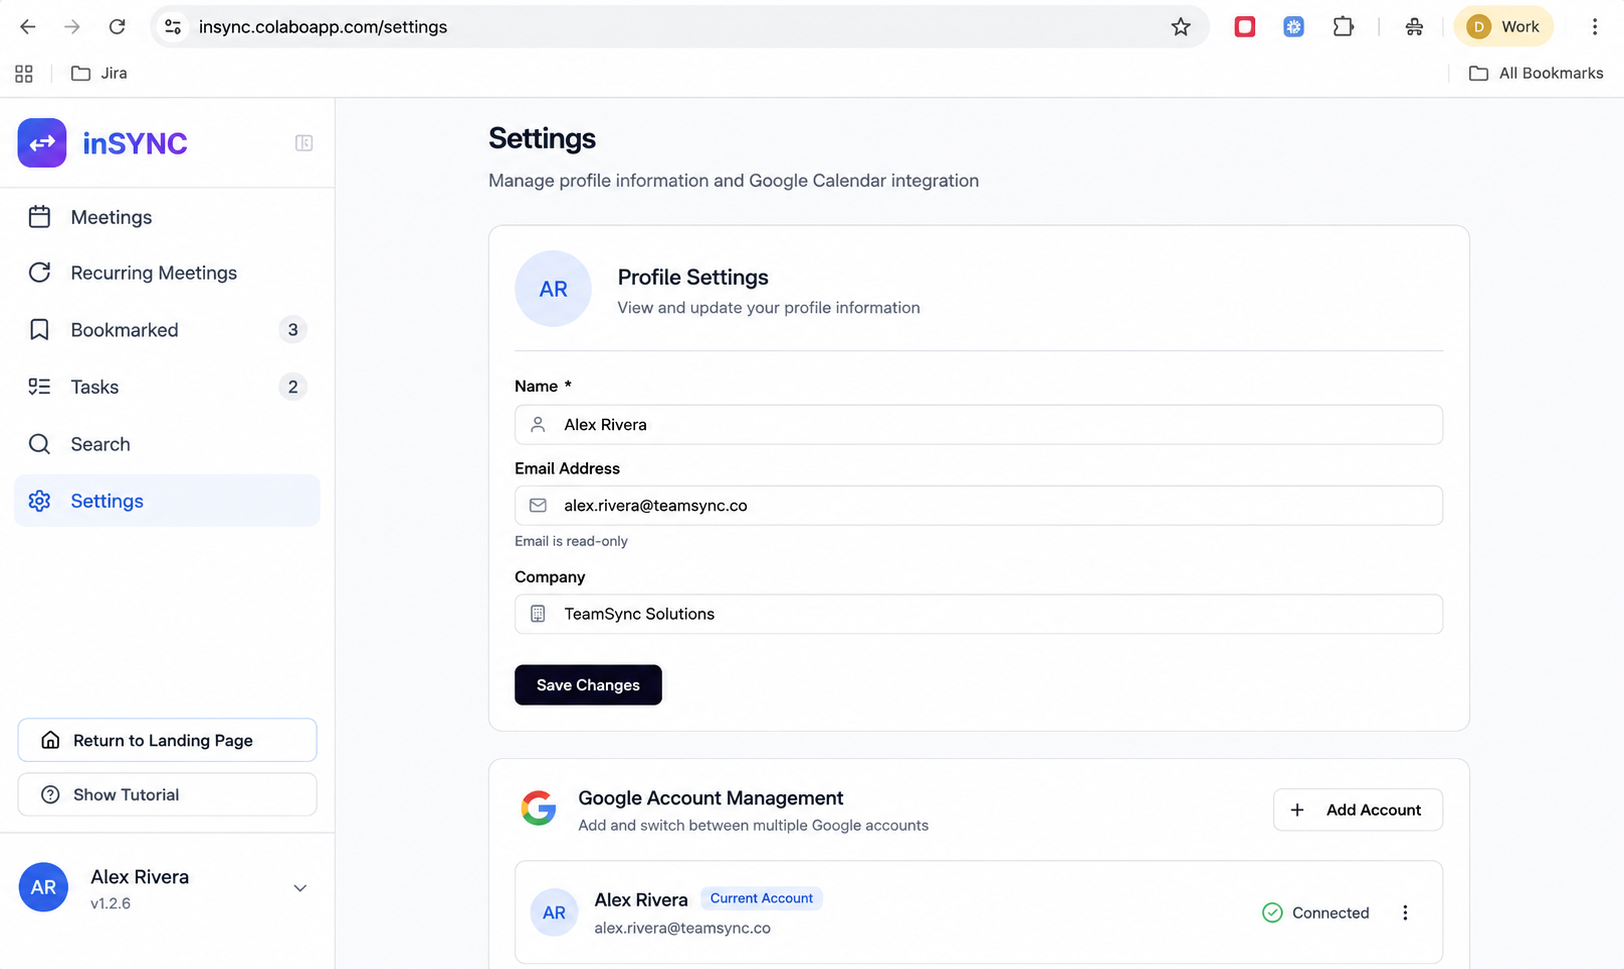Image resolution: width=1624 pixels, height=969 pixels.
Task: Open the Google account three-dot options menu
Action: coord(1405,913)
